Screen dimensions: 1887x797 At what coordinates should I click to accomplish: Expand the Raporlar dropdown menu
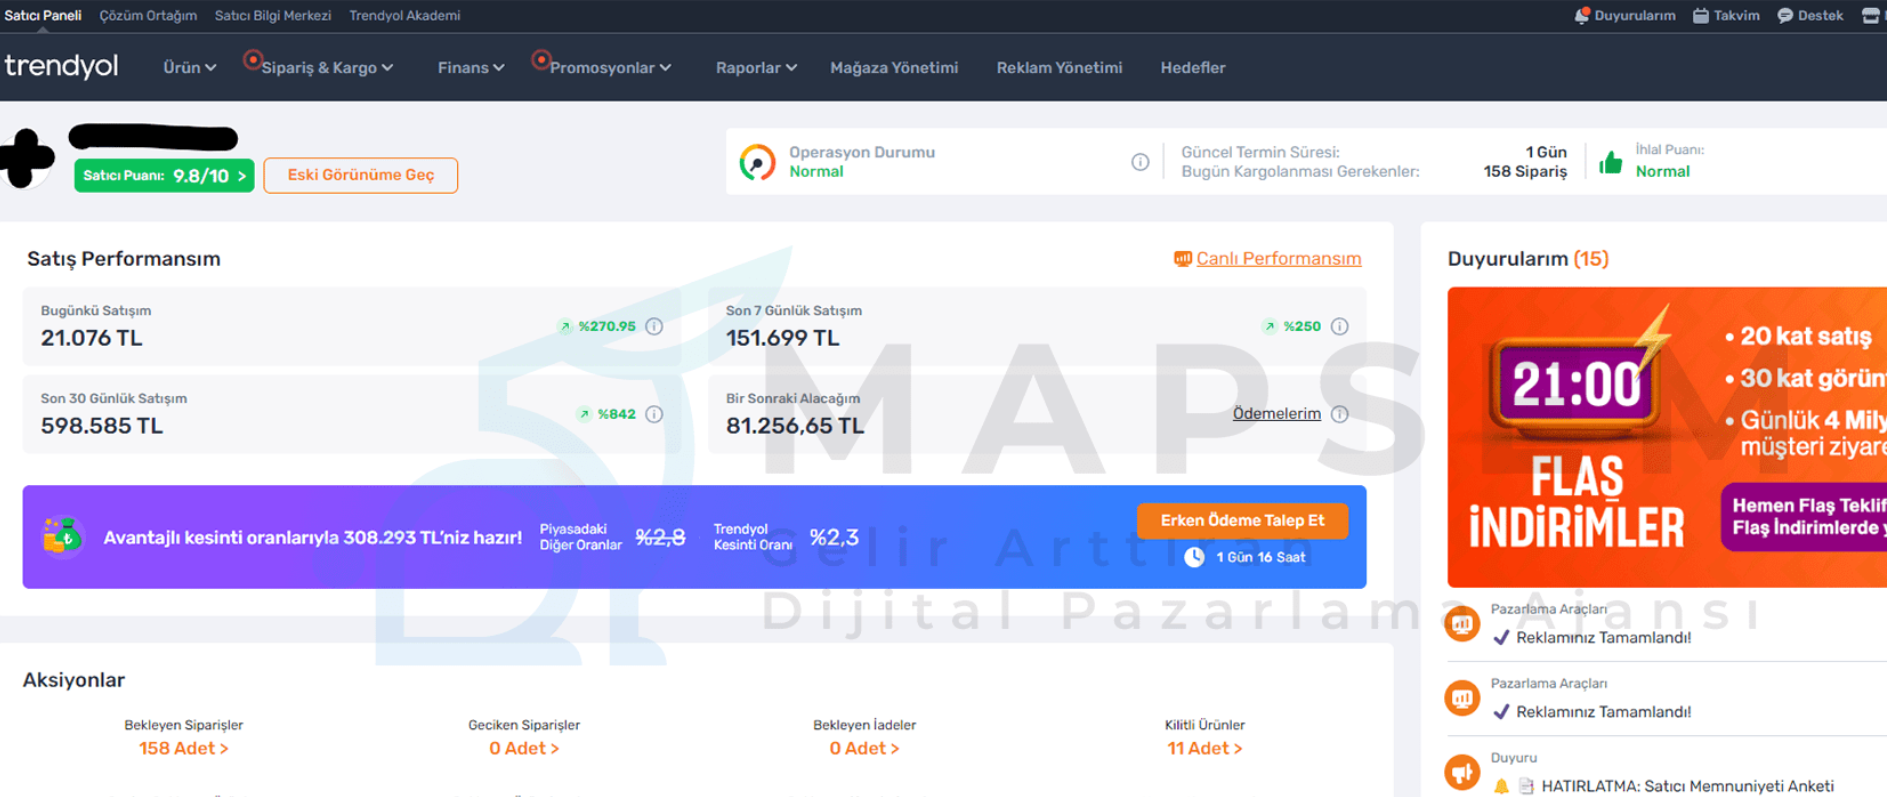click(756, 68)
